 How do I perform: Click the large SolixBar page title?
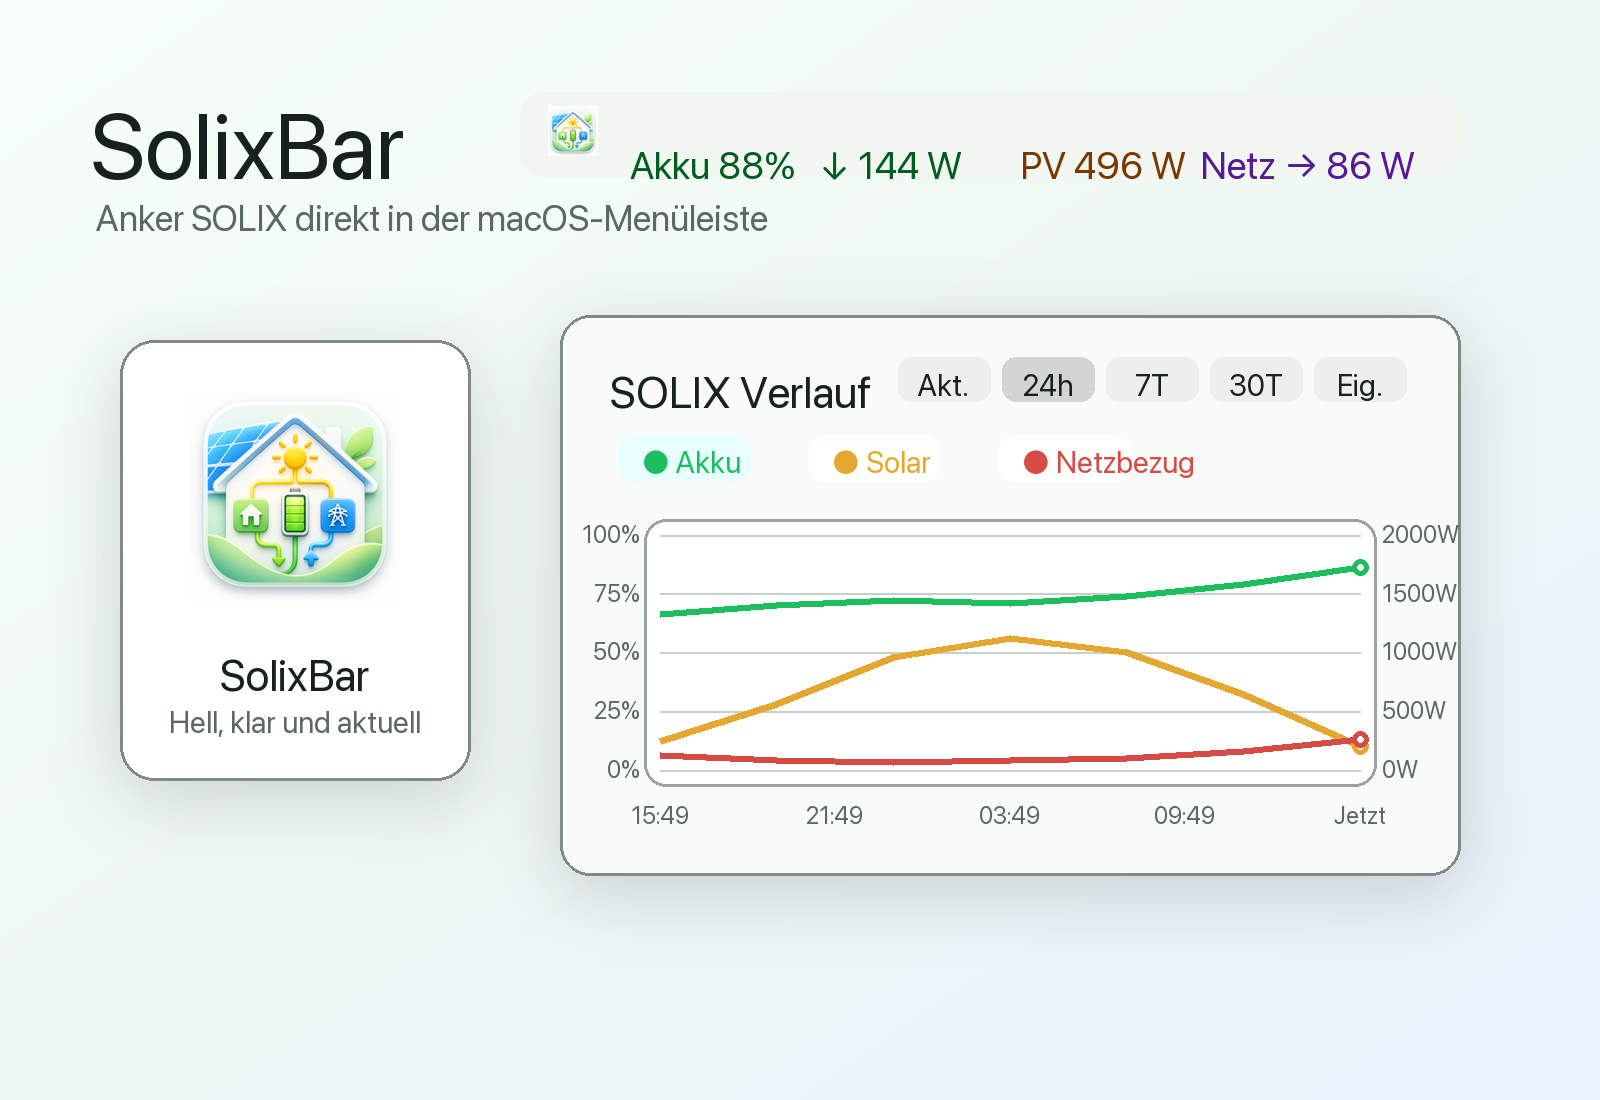click(247, 148)
